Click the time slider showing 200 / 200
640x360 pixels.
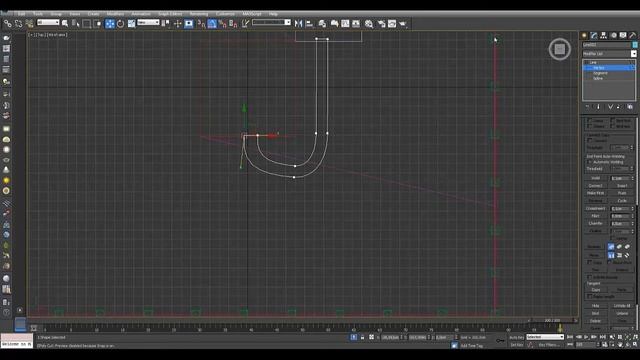[552, 320]
